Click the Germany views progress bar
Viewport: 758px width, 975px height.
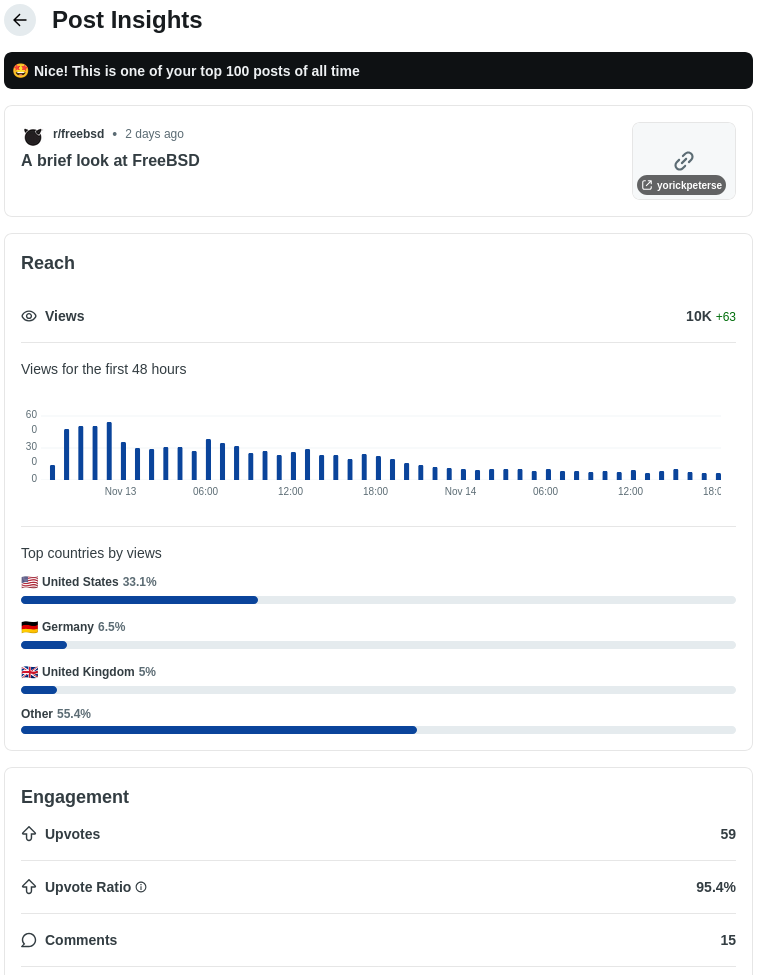click(378, 645)
